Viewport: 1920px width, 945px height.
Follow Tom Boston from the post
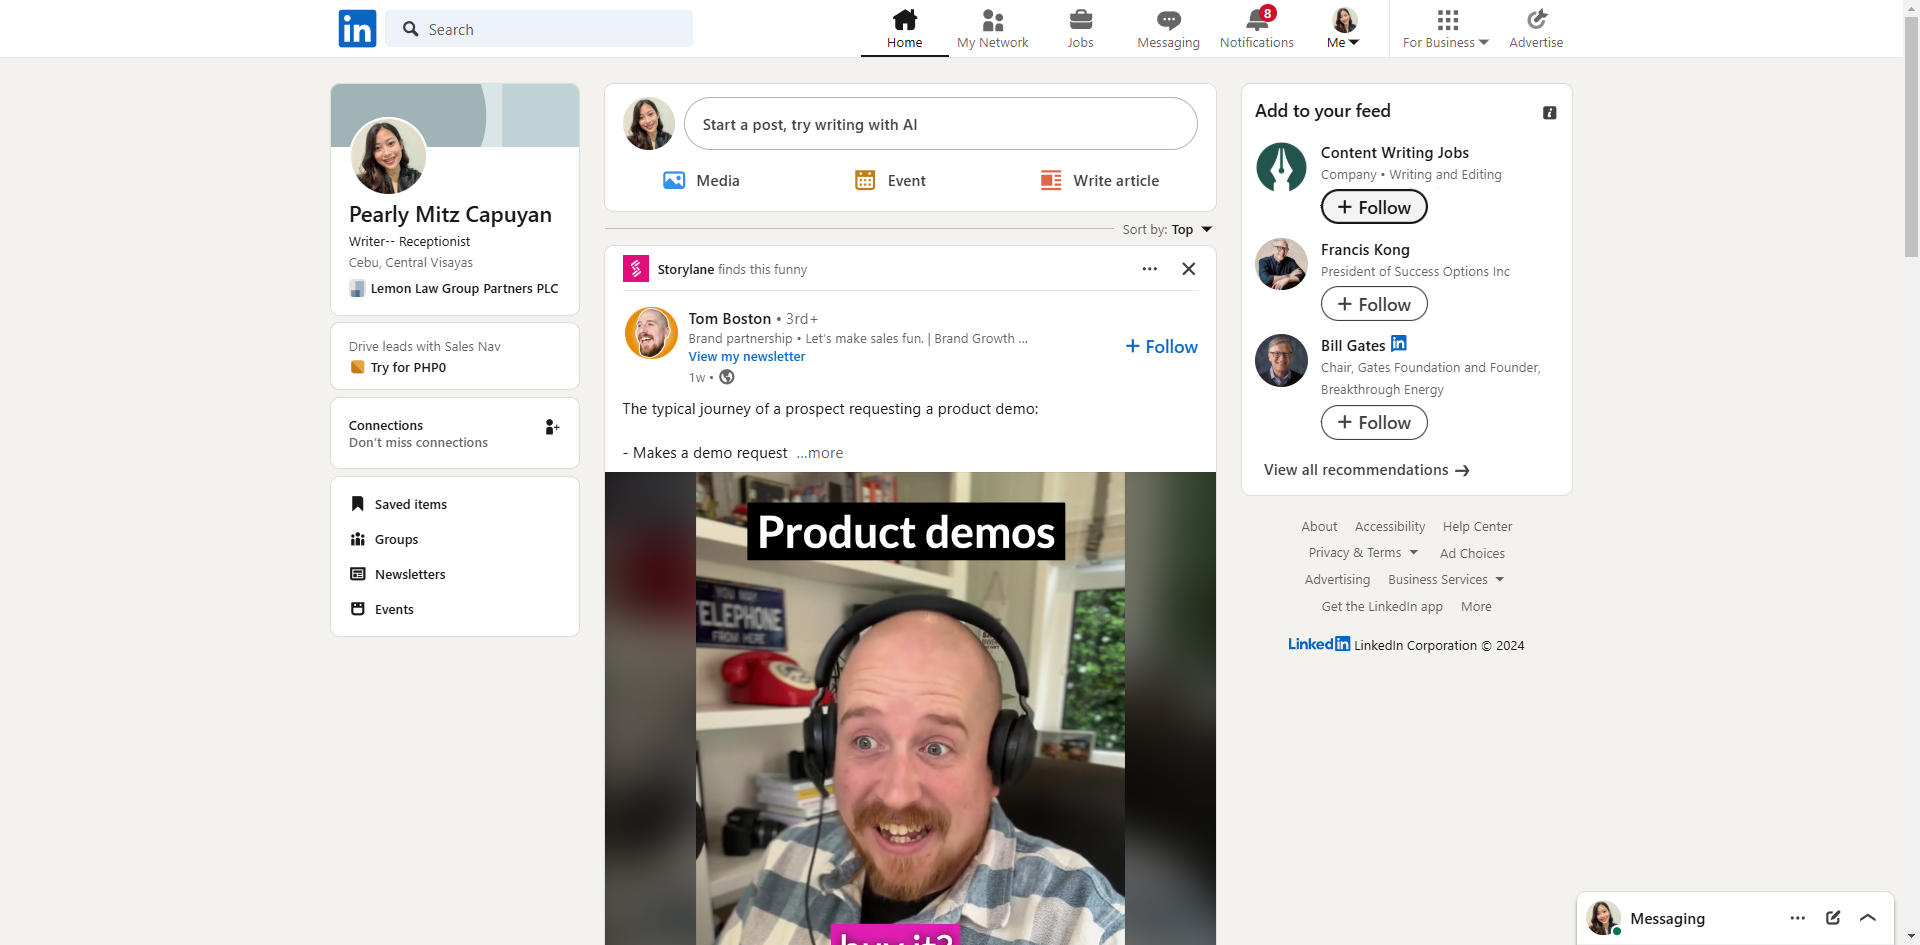tap(1161, 347)
